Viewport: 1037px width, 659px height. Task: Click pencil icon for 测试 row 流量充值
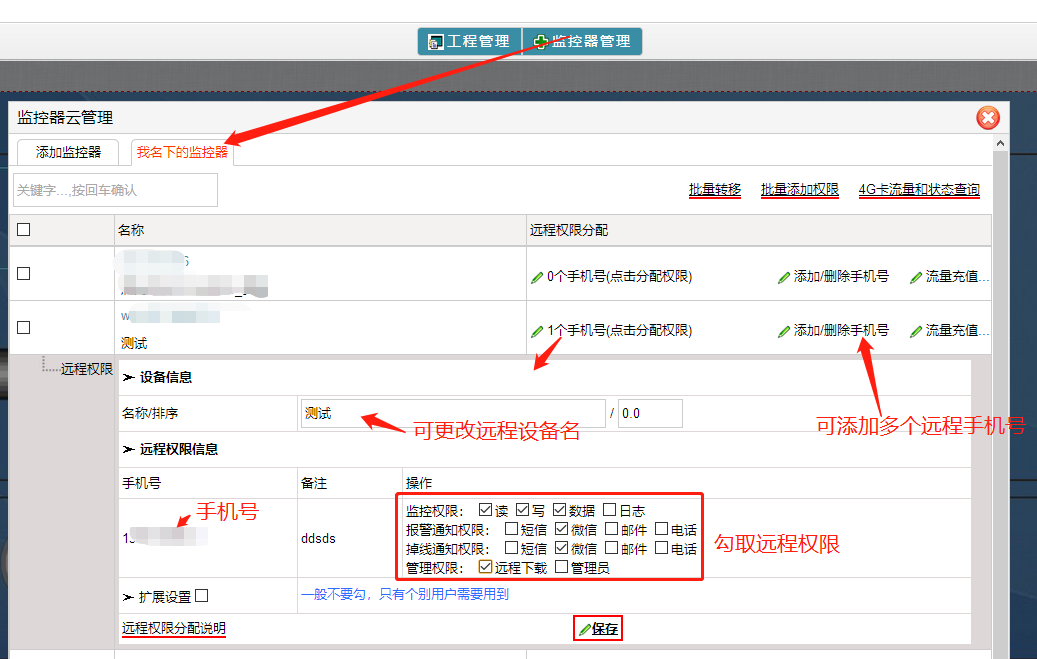(916, 331)
